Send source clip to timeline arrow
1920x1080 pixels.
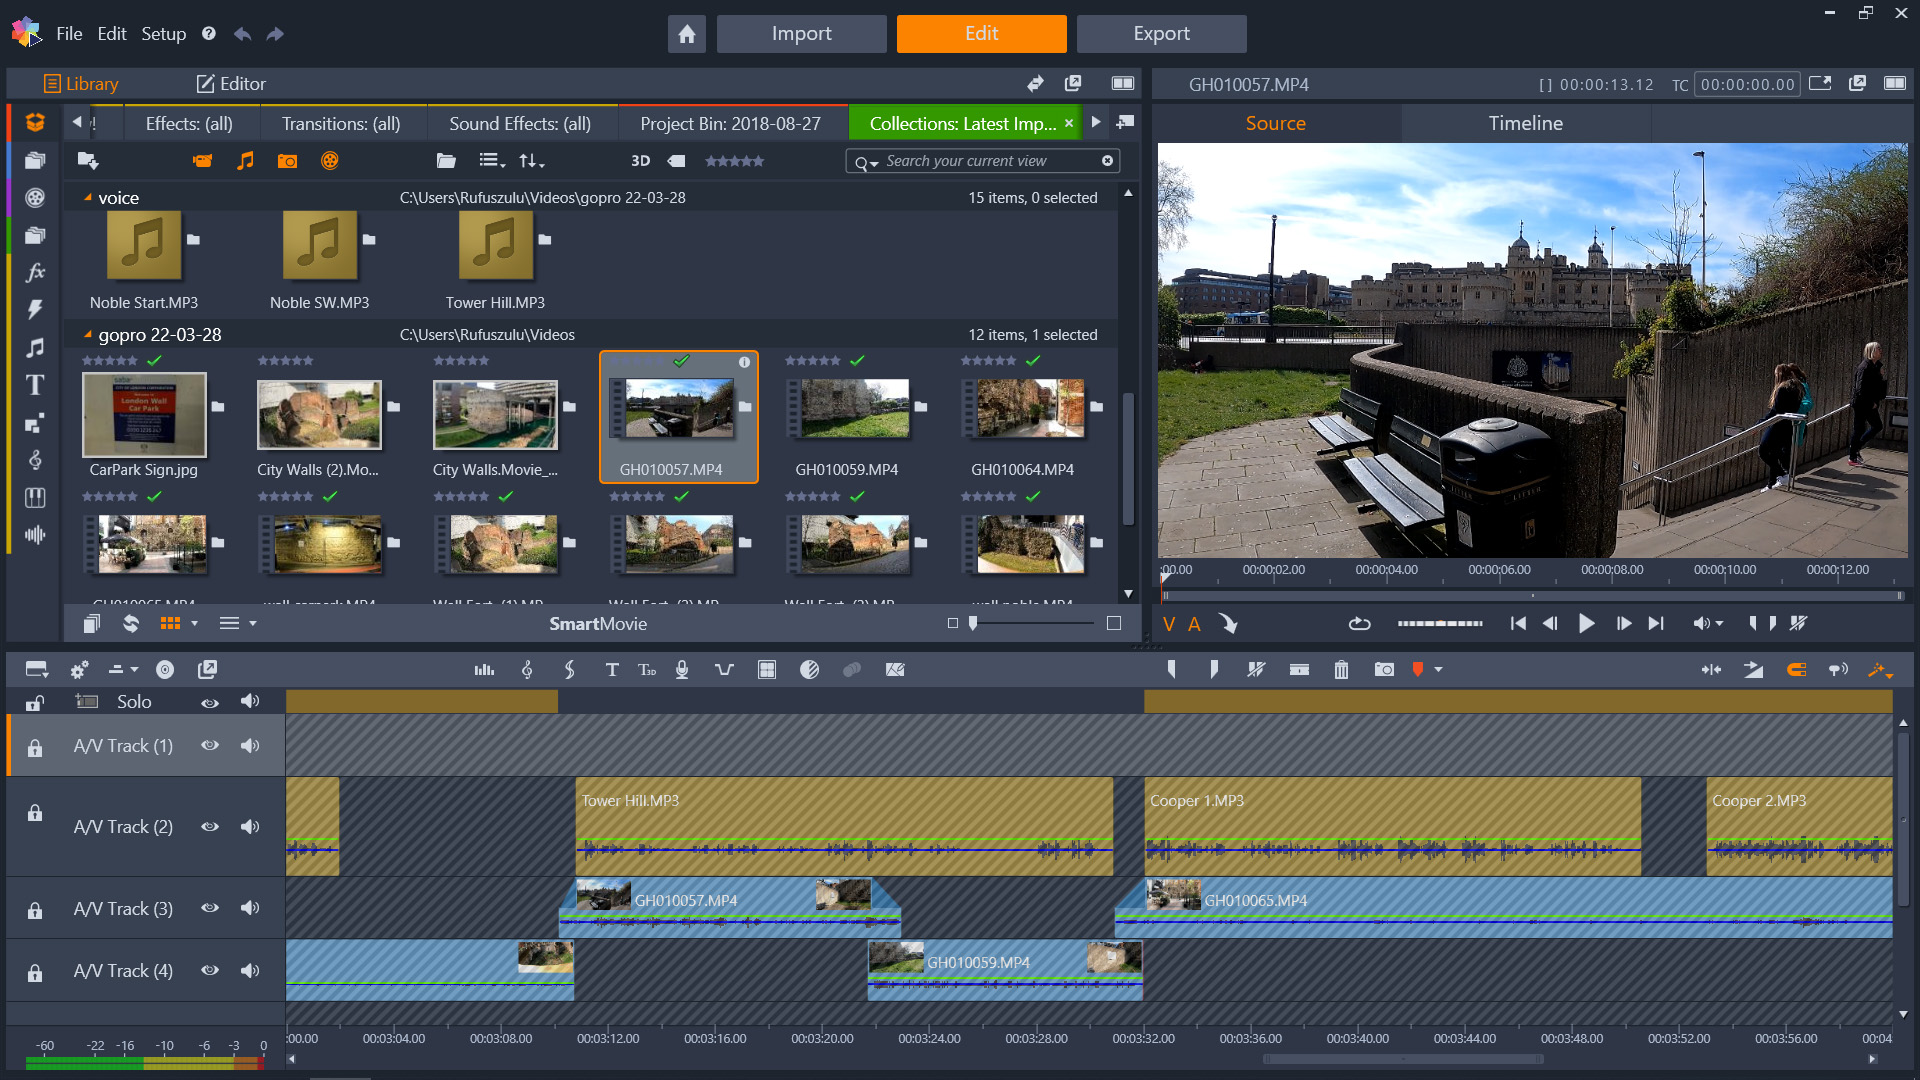(1229, 623)
